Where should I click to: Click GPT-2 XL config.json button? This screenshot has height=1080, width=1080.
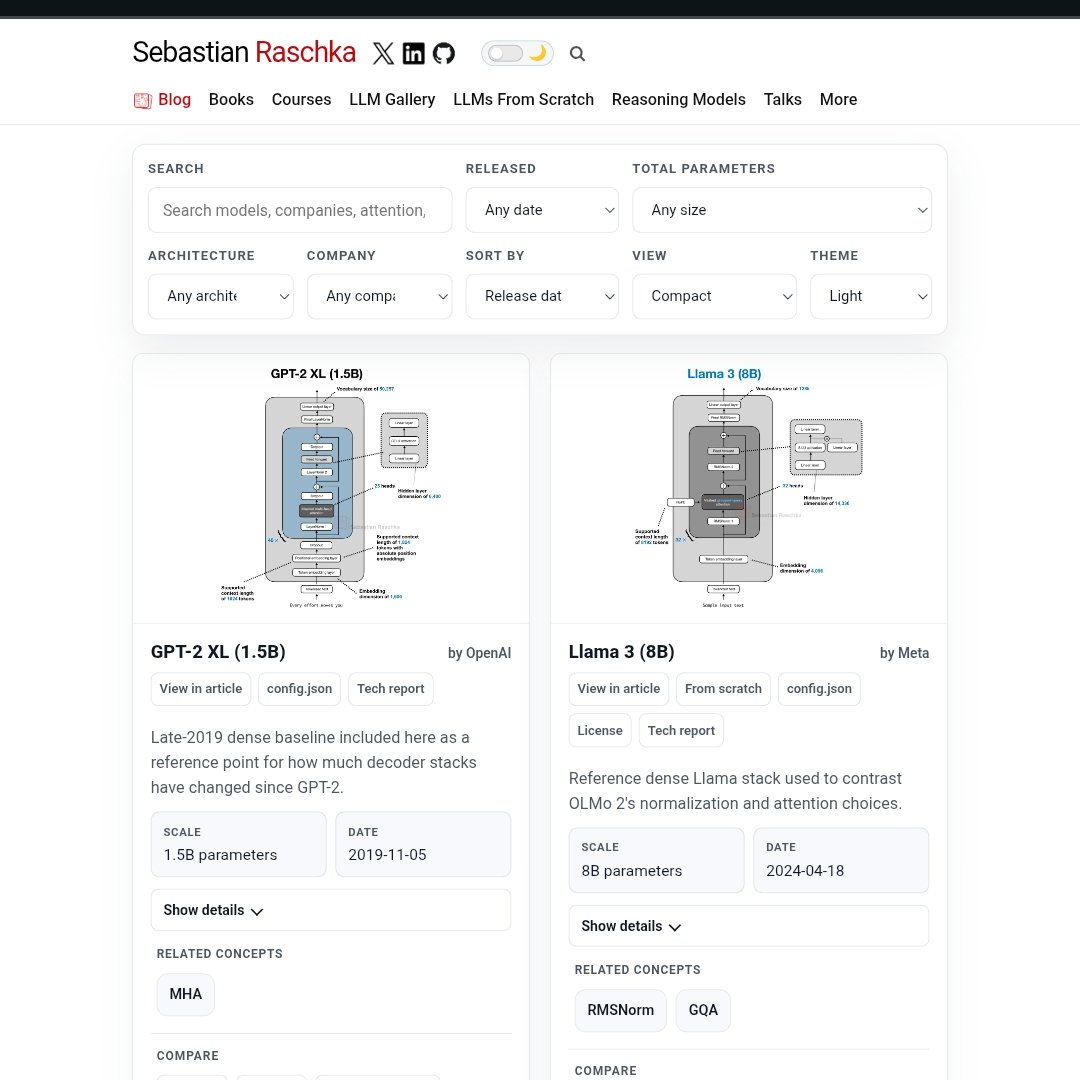[299, 689]
